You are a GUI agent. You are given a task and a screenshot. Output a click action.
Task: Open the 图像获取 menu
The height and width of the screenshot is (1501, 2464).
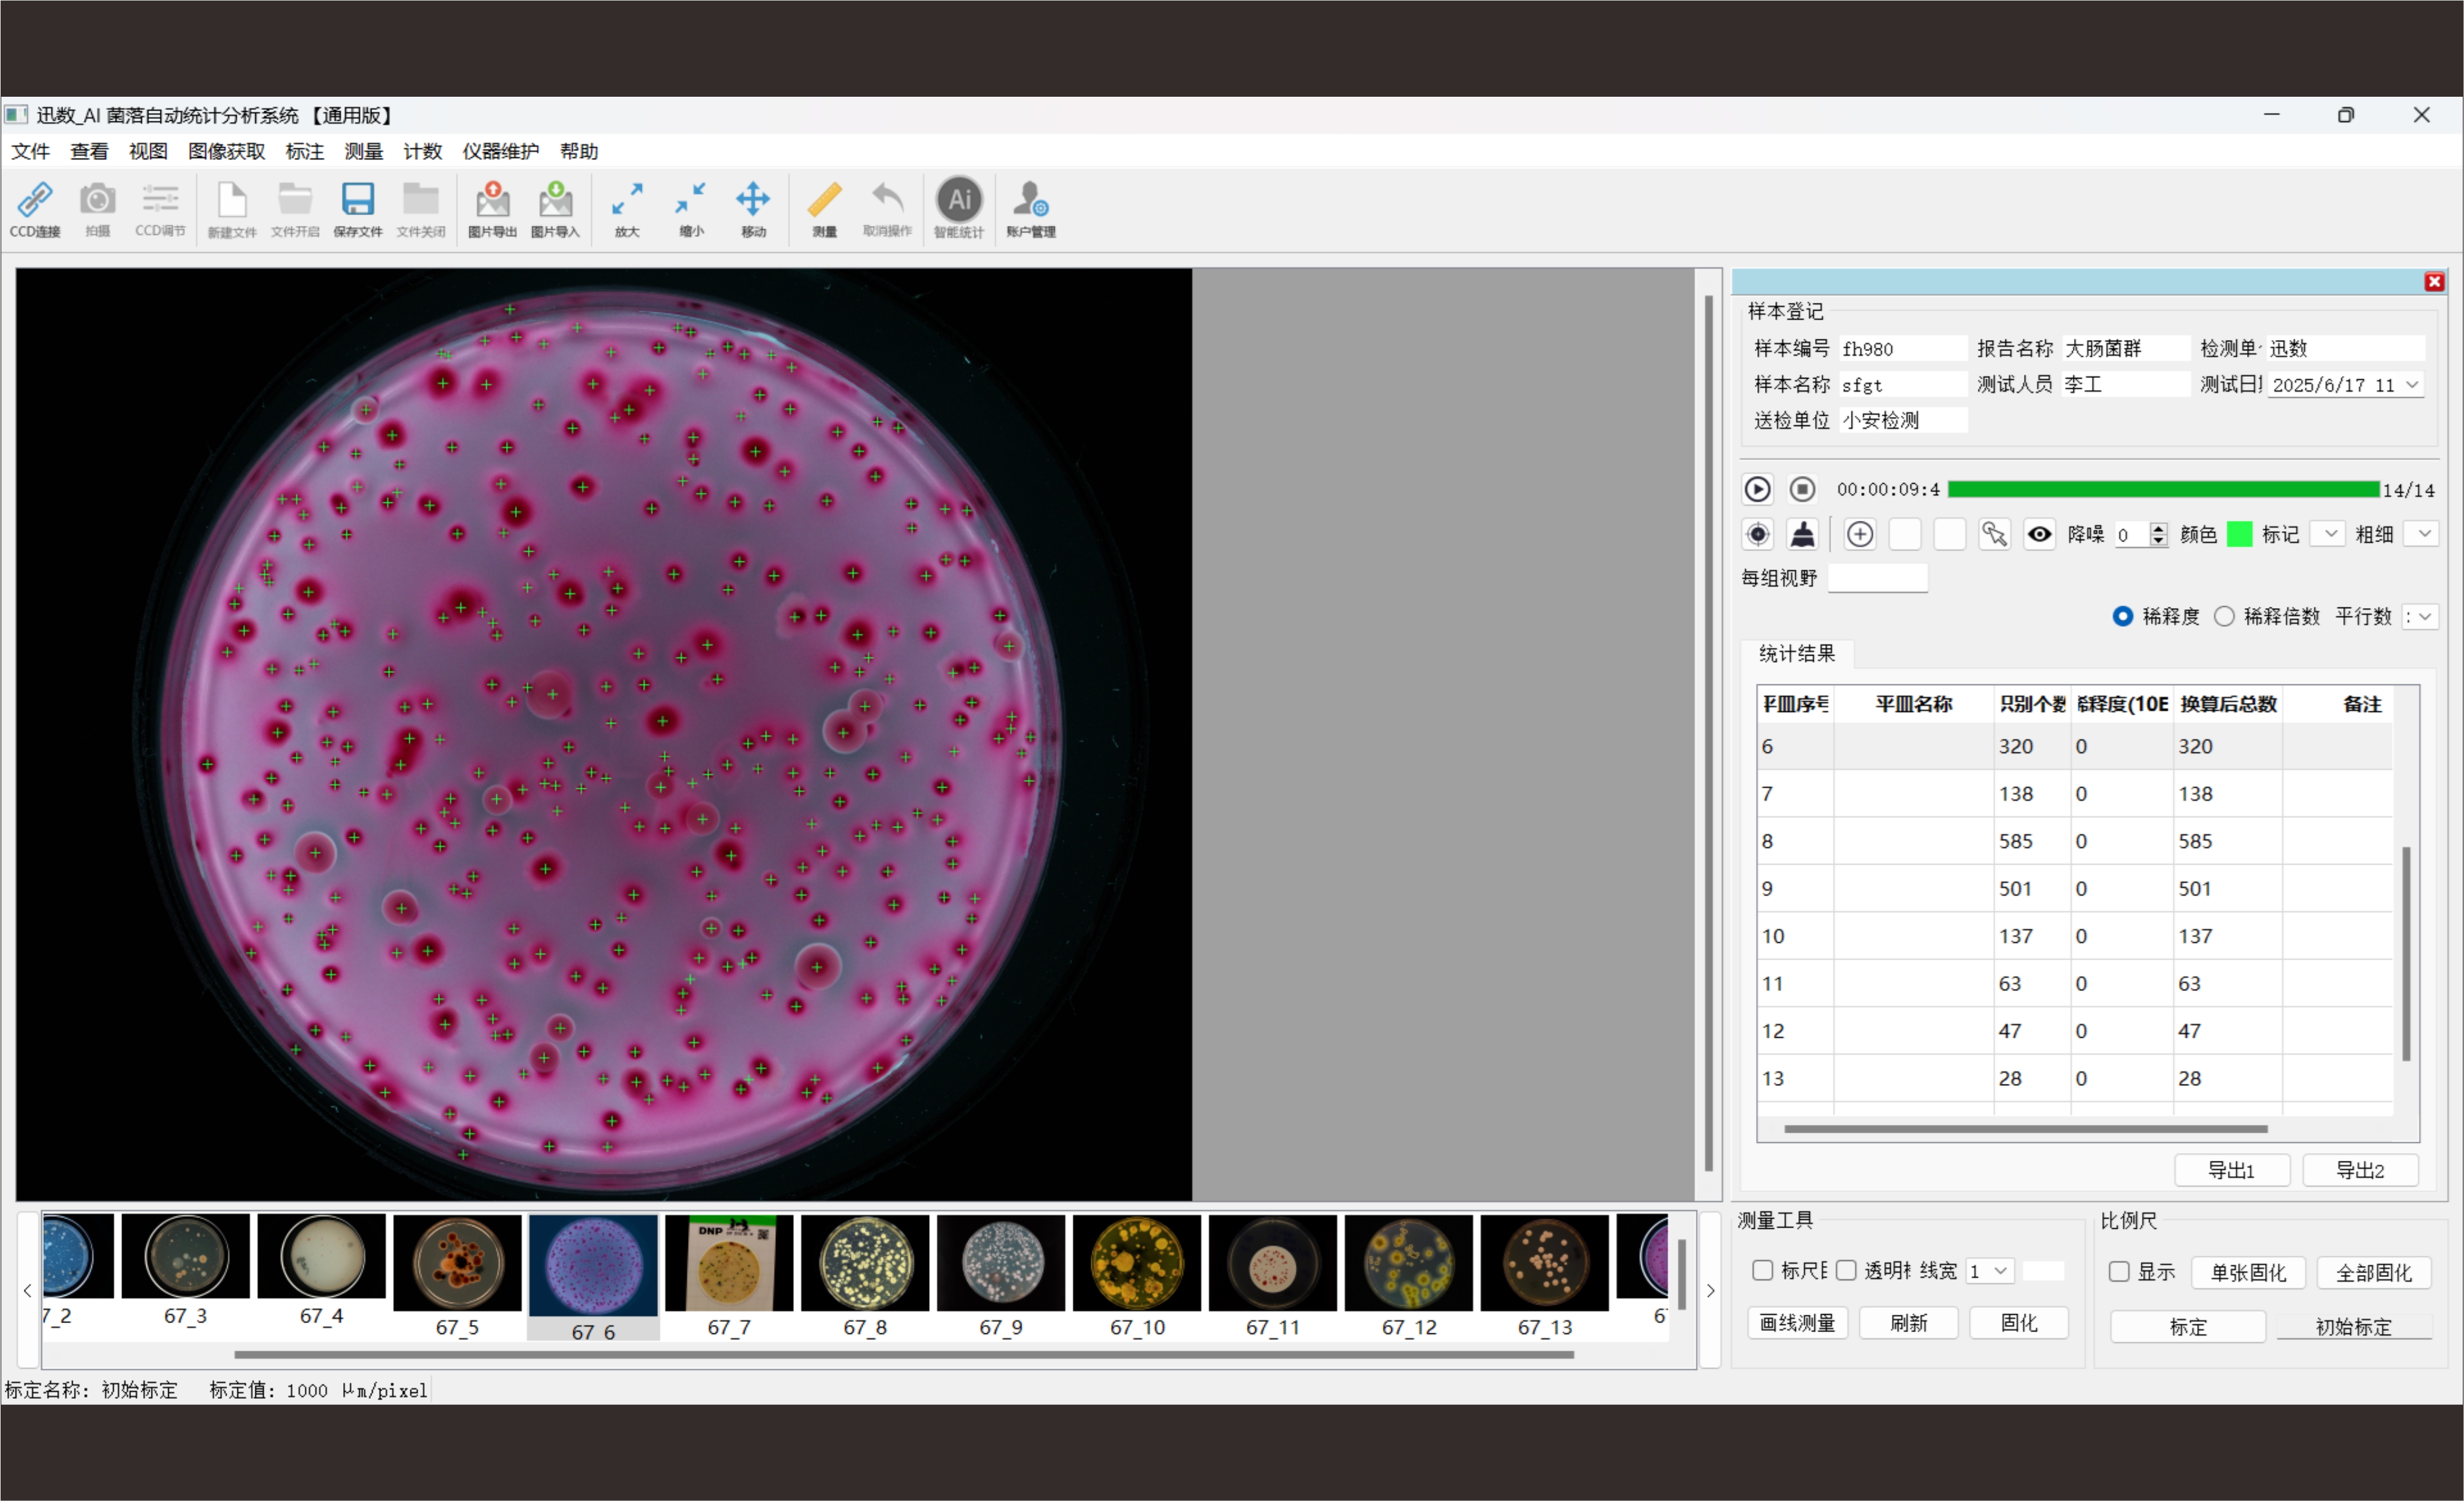click(x=227, y=151)
